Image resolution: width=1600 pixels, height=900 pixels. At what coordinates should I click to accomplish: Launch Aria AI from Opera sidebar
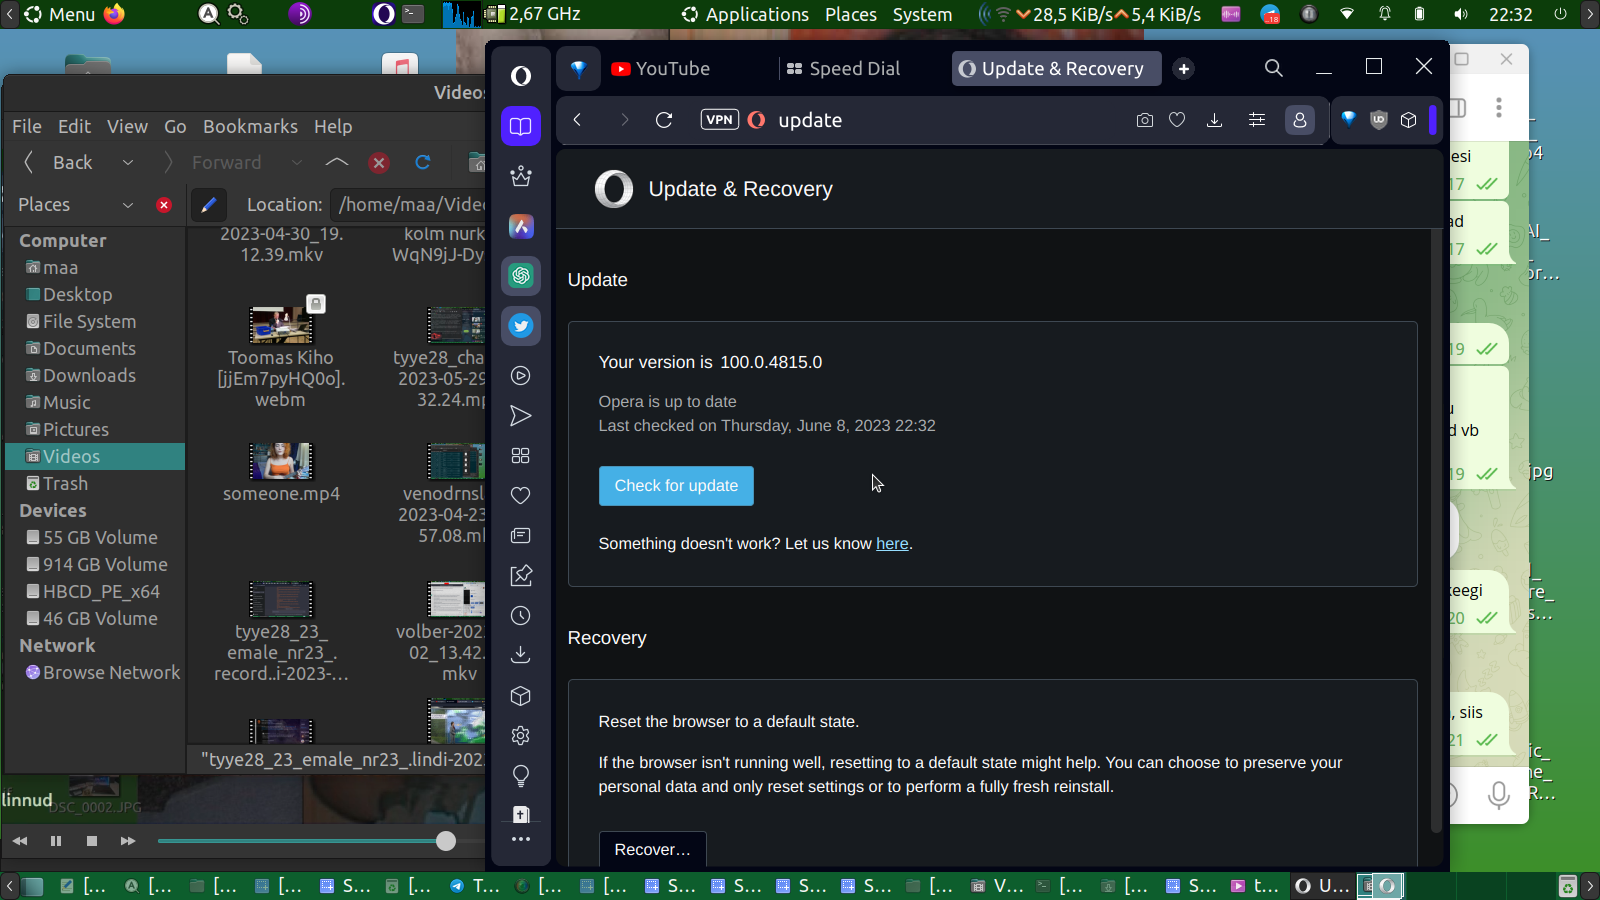(521, 226)
